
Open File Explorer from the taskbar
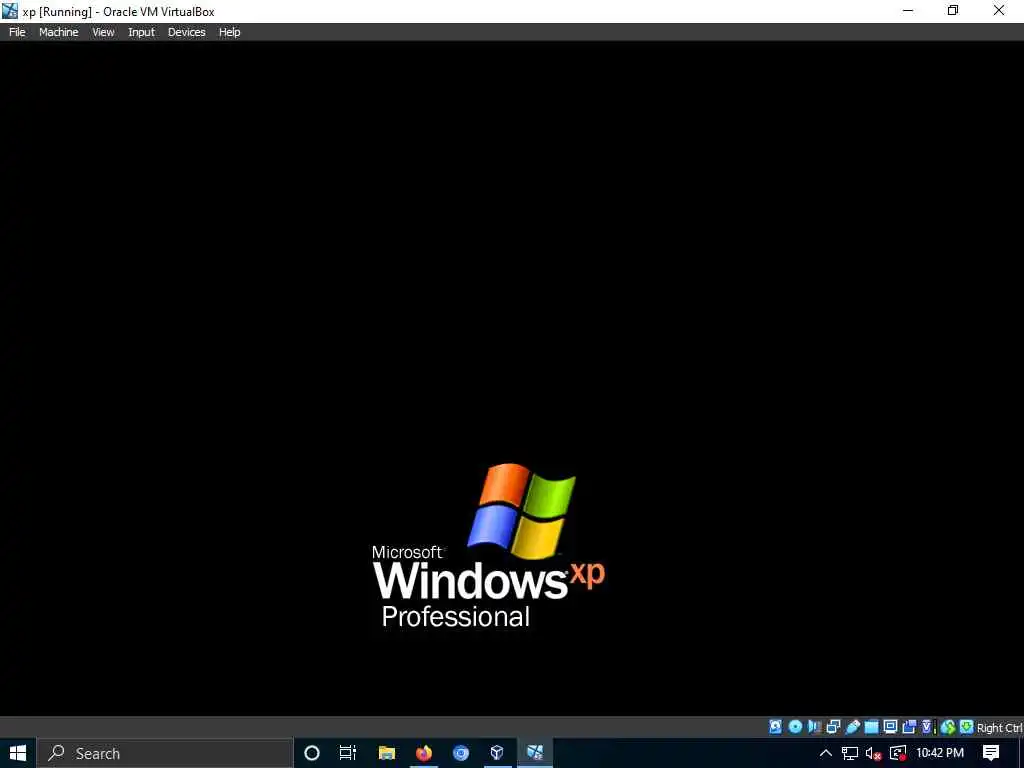(387, 753)
